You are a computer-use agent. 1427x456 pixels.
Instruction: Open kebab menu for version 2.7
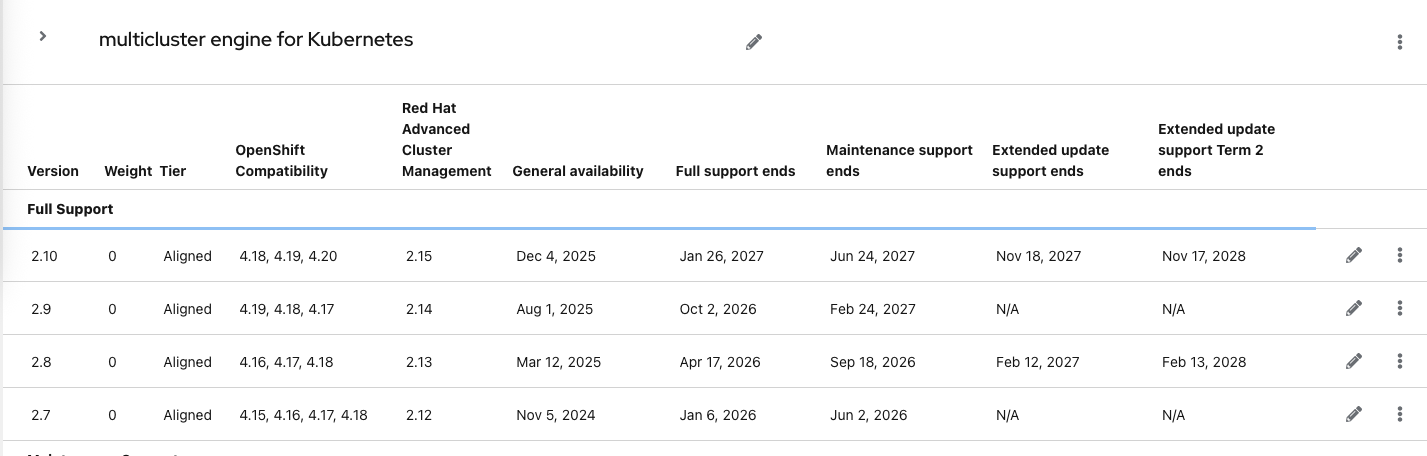point(1399,414)
